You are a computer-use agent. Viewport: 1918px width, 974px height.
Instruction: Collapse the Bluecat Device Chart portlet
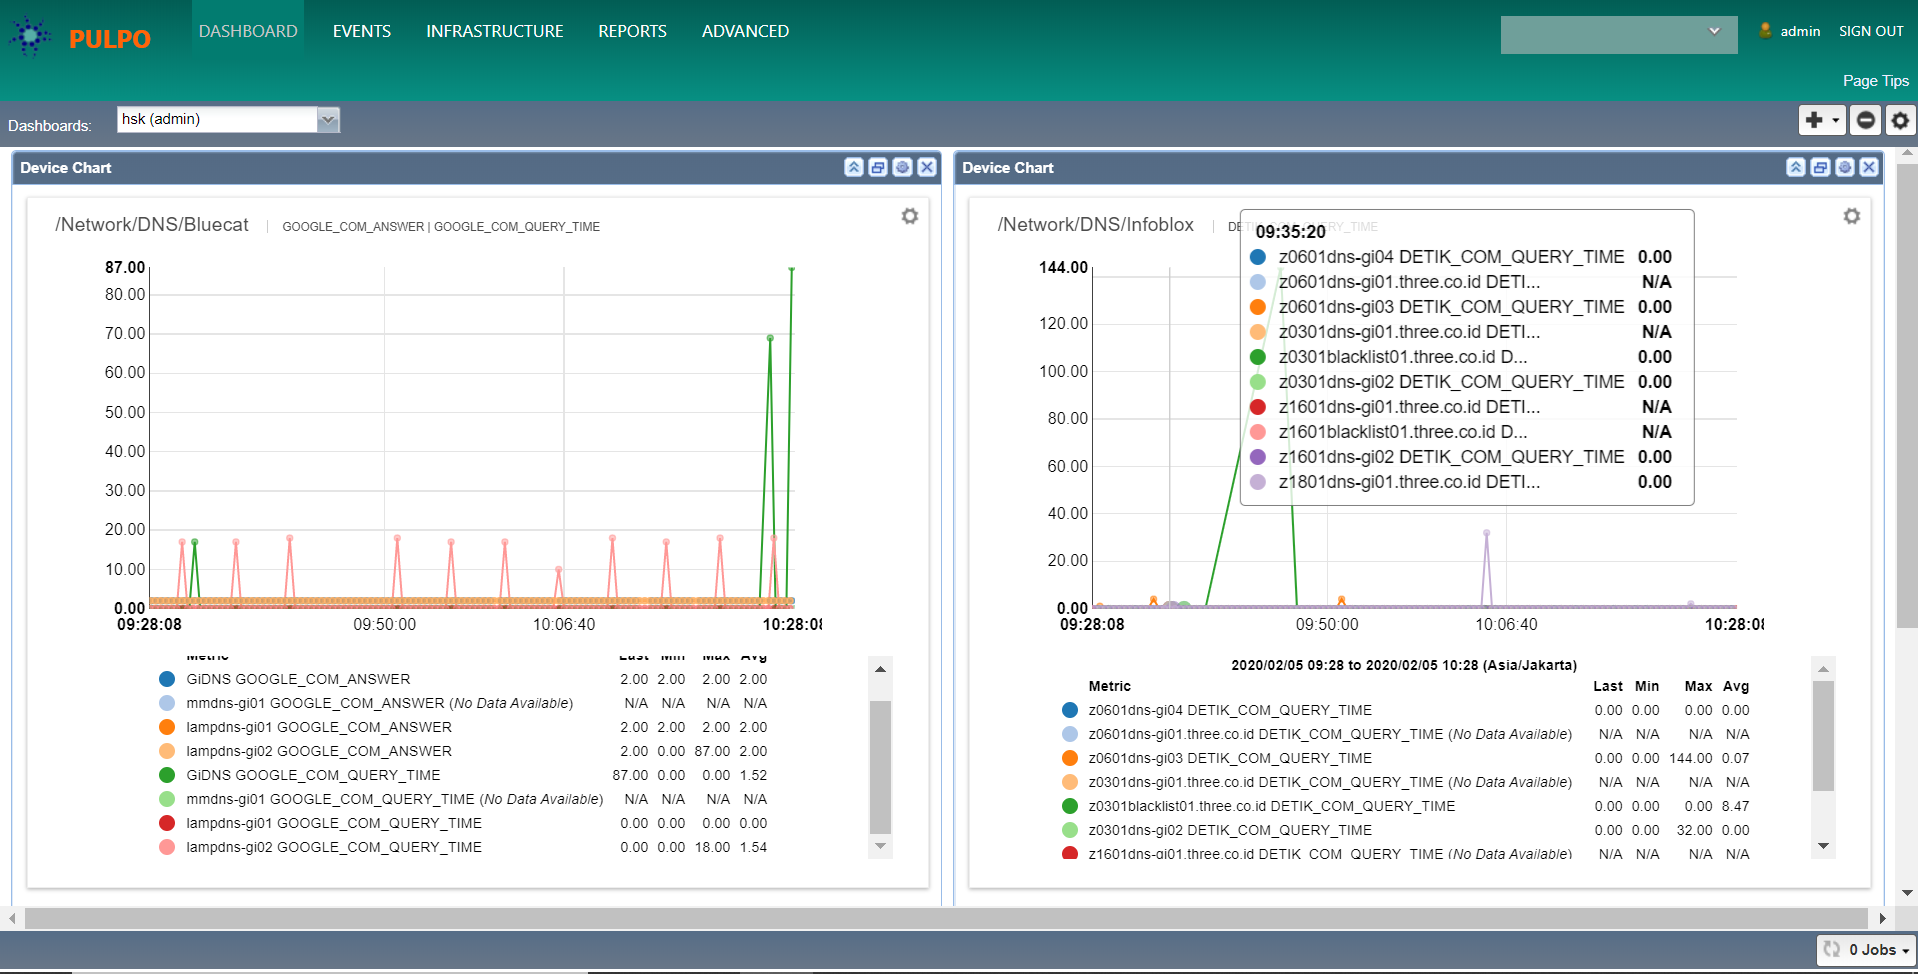point(853,168)
